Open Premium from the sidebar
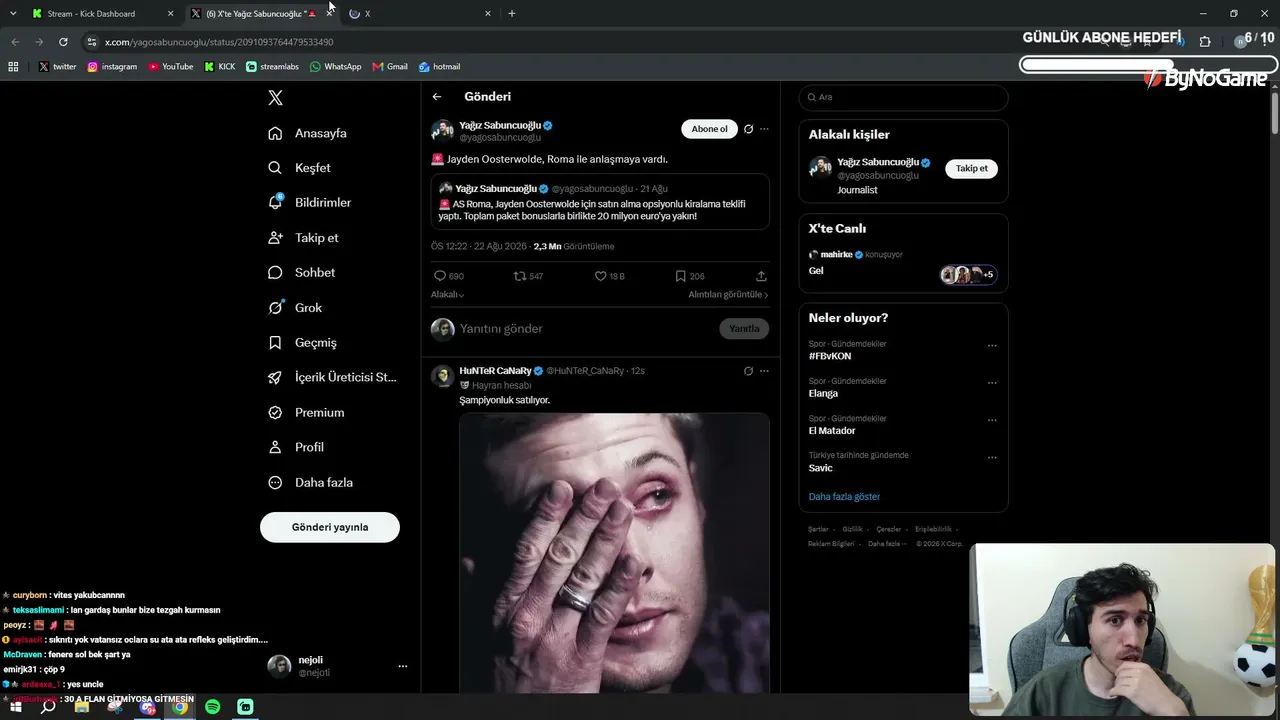This screenshot has width=1280, height=720. click(306, 413)
